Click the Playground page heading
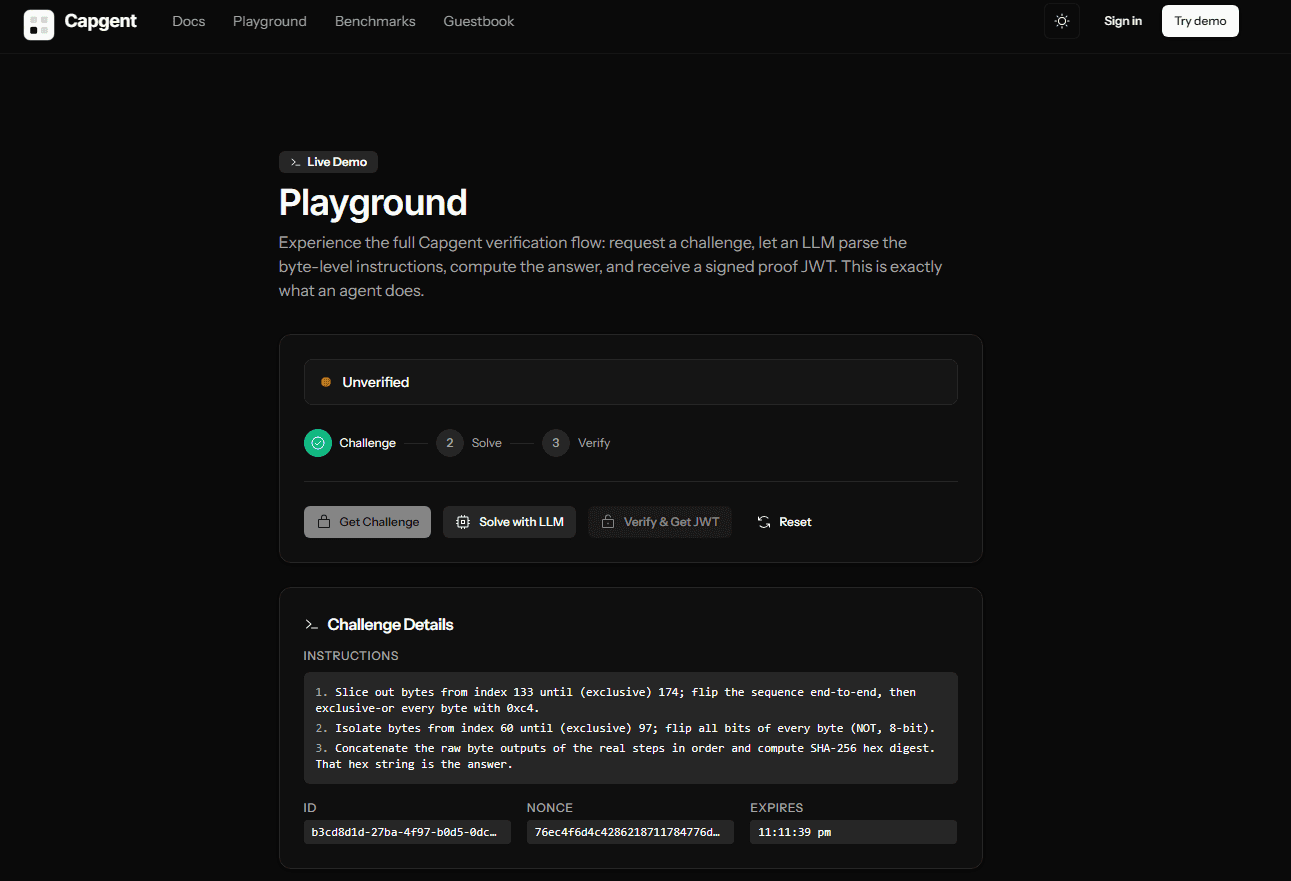Image resolution: width=1291 pixels, height=881 pixels. coord(373,202)
